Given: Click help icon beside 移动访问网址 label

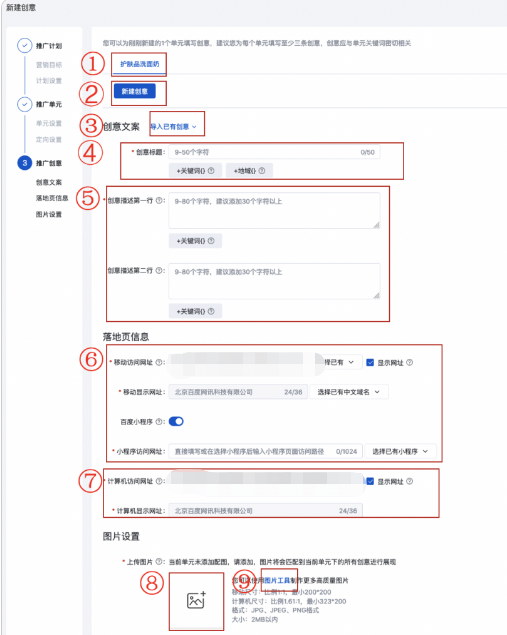Looking at the screenshot, I should pyautogui.click(x=159, y=362).
